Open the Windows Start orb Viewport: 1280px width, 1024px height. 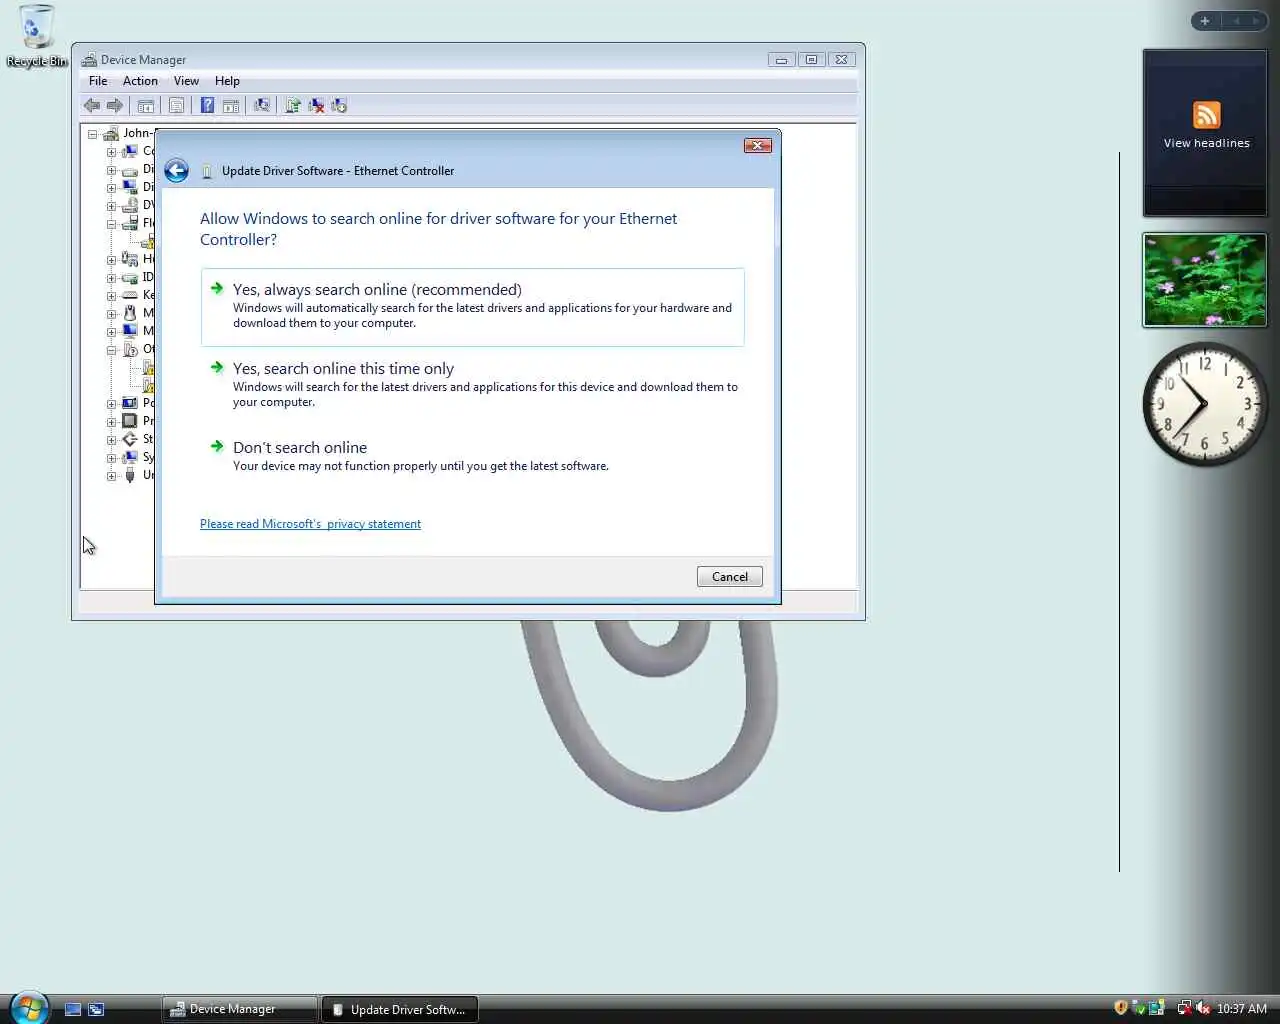coord(29,1007)
